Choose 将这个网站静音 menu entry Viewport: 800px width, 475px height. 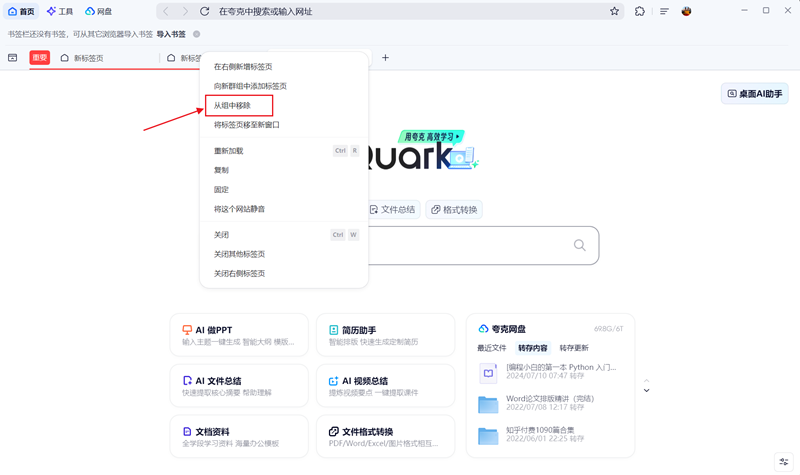284,209
